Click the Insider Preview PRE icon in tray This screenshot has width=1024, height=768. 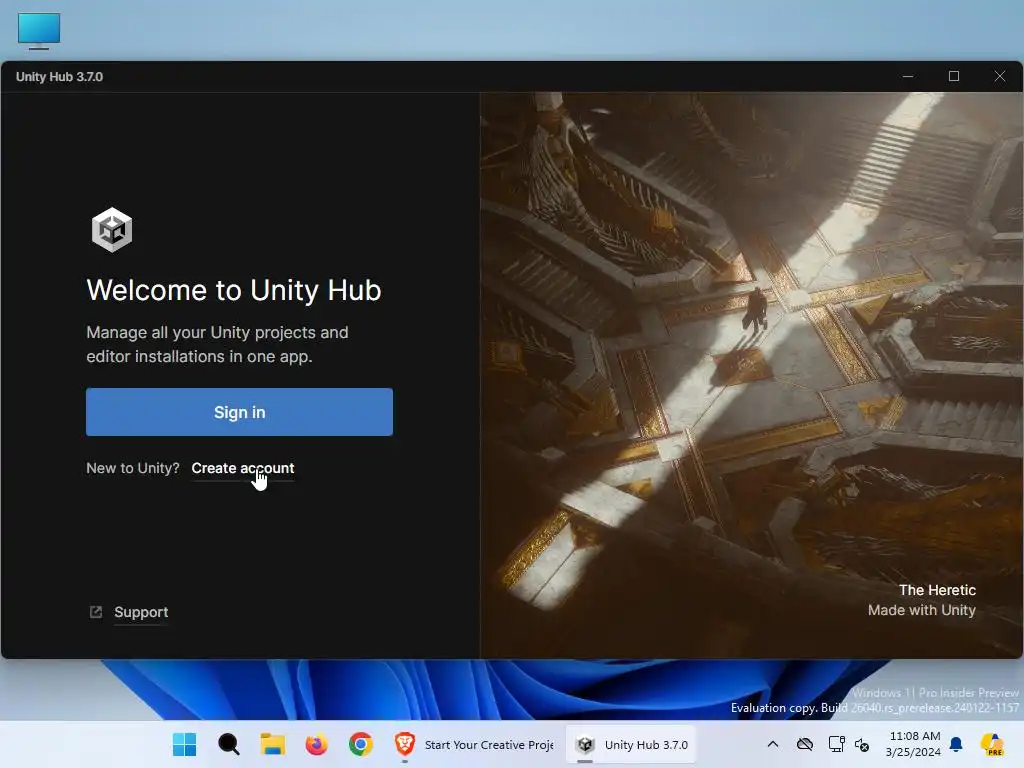993,744
